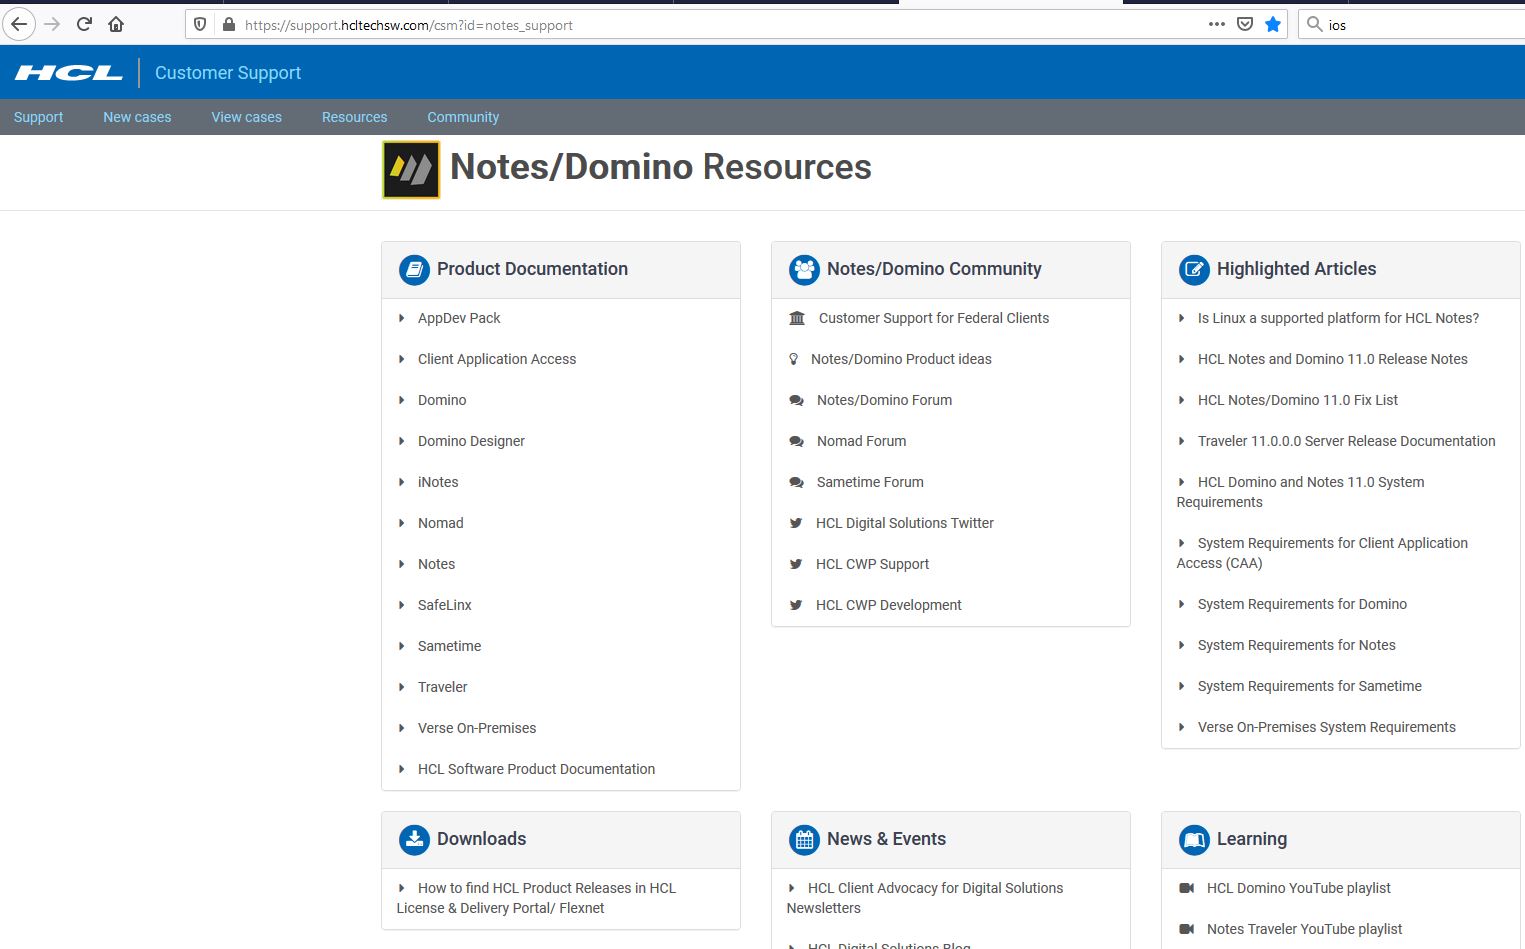The image size is (1525, 949).
Task: Open HCL Notes and Domino 11.0 Release Notes
Action: (x=1333, y=359)
